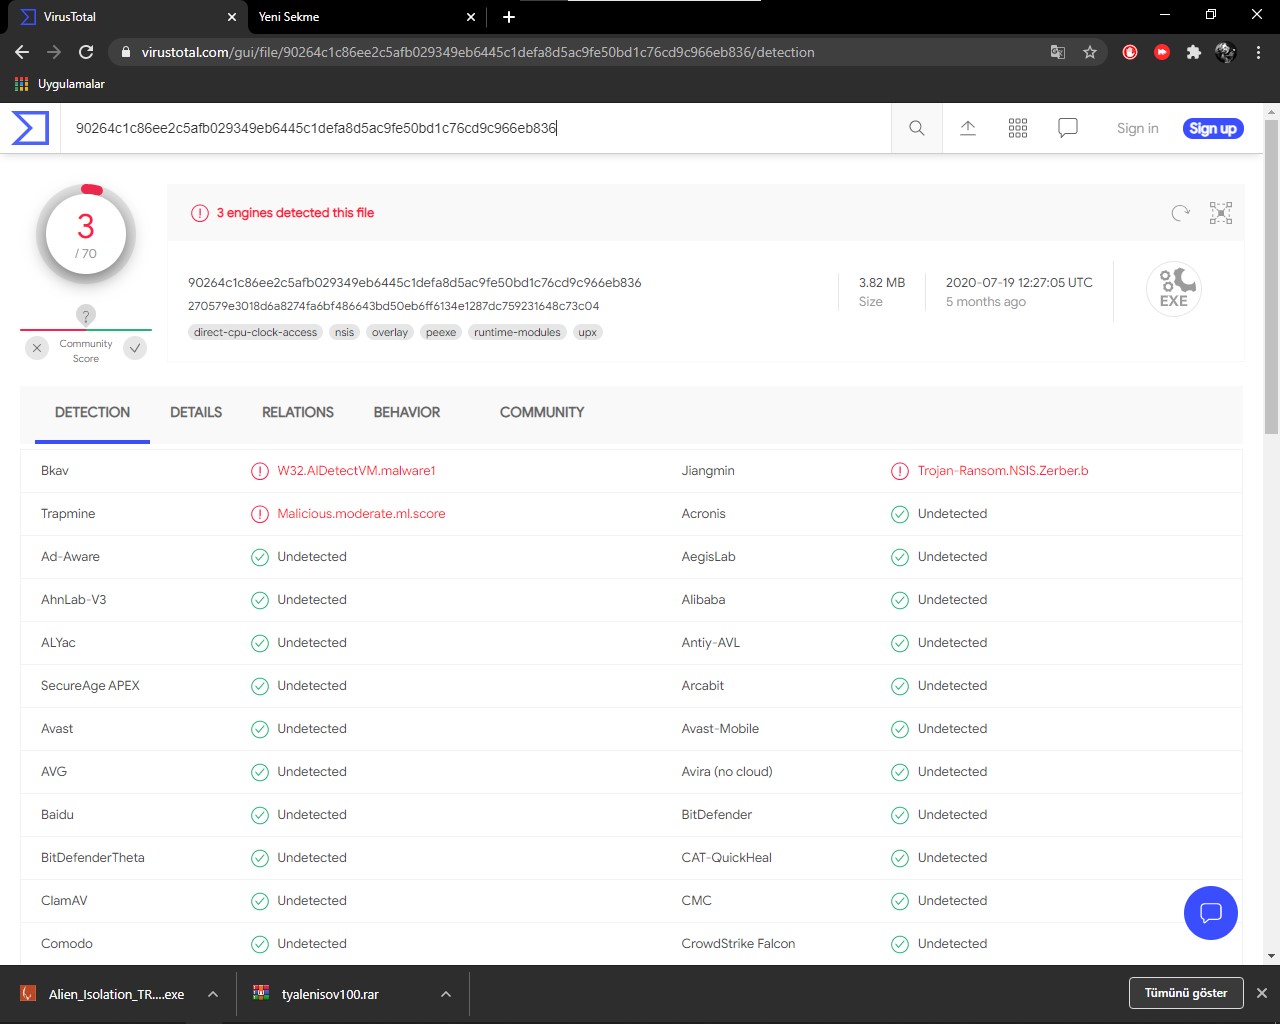Open the apps grid icon
Image resolution: width=1280 pixels, height=1024 pixels.
pos(1018,128)
